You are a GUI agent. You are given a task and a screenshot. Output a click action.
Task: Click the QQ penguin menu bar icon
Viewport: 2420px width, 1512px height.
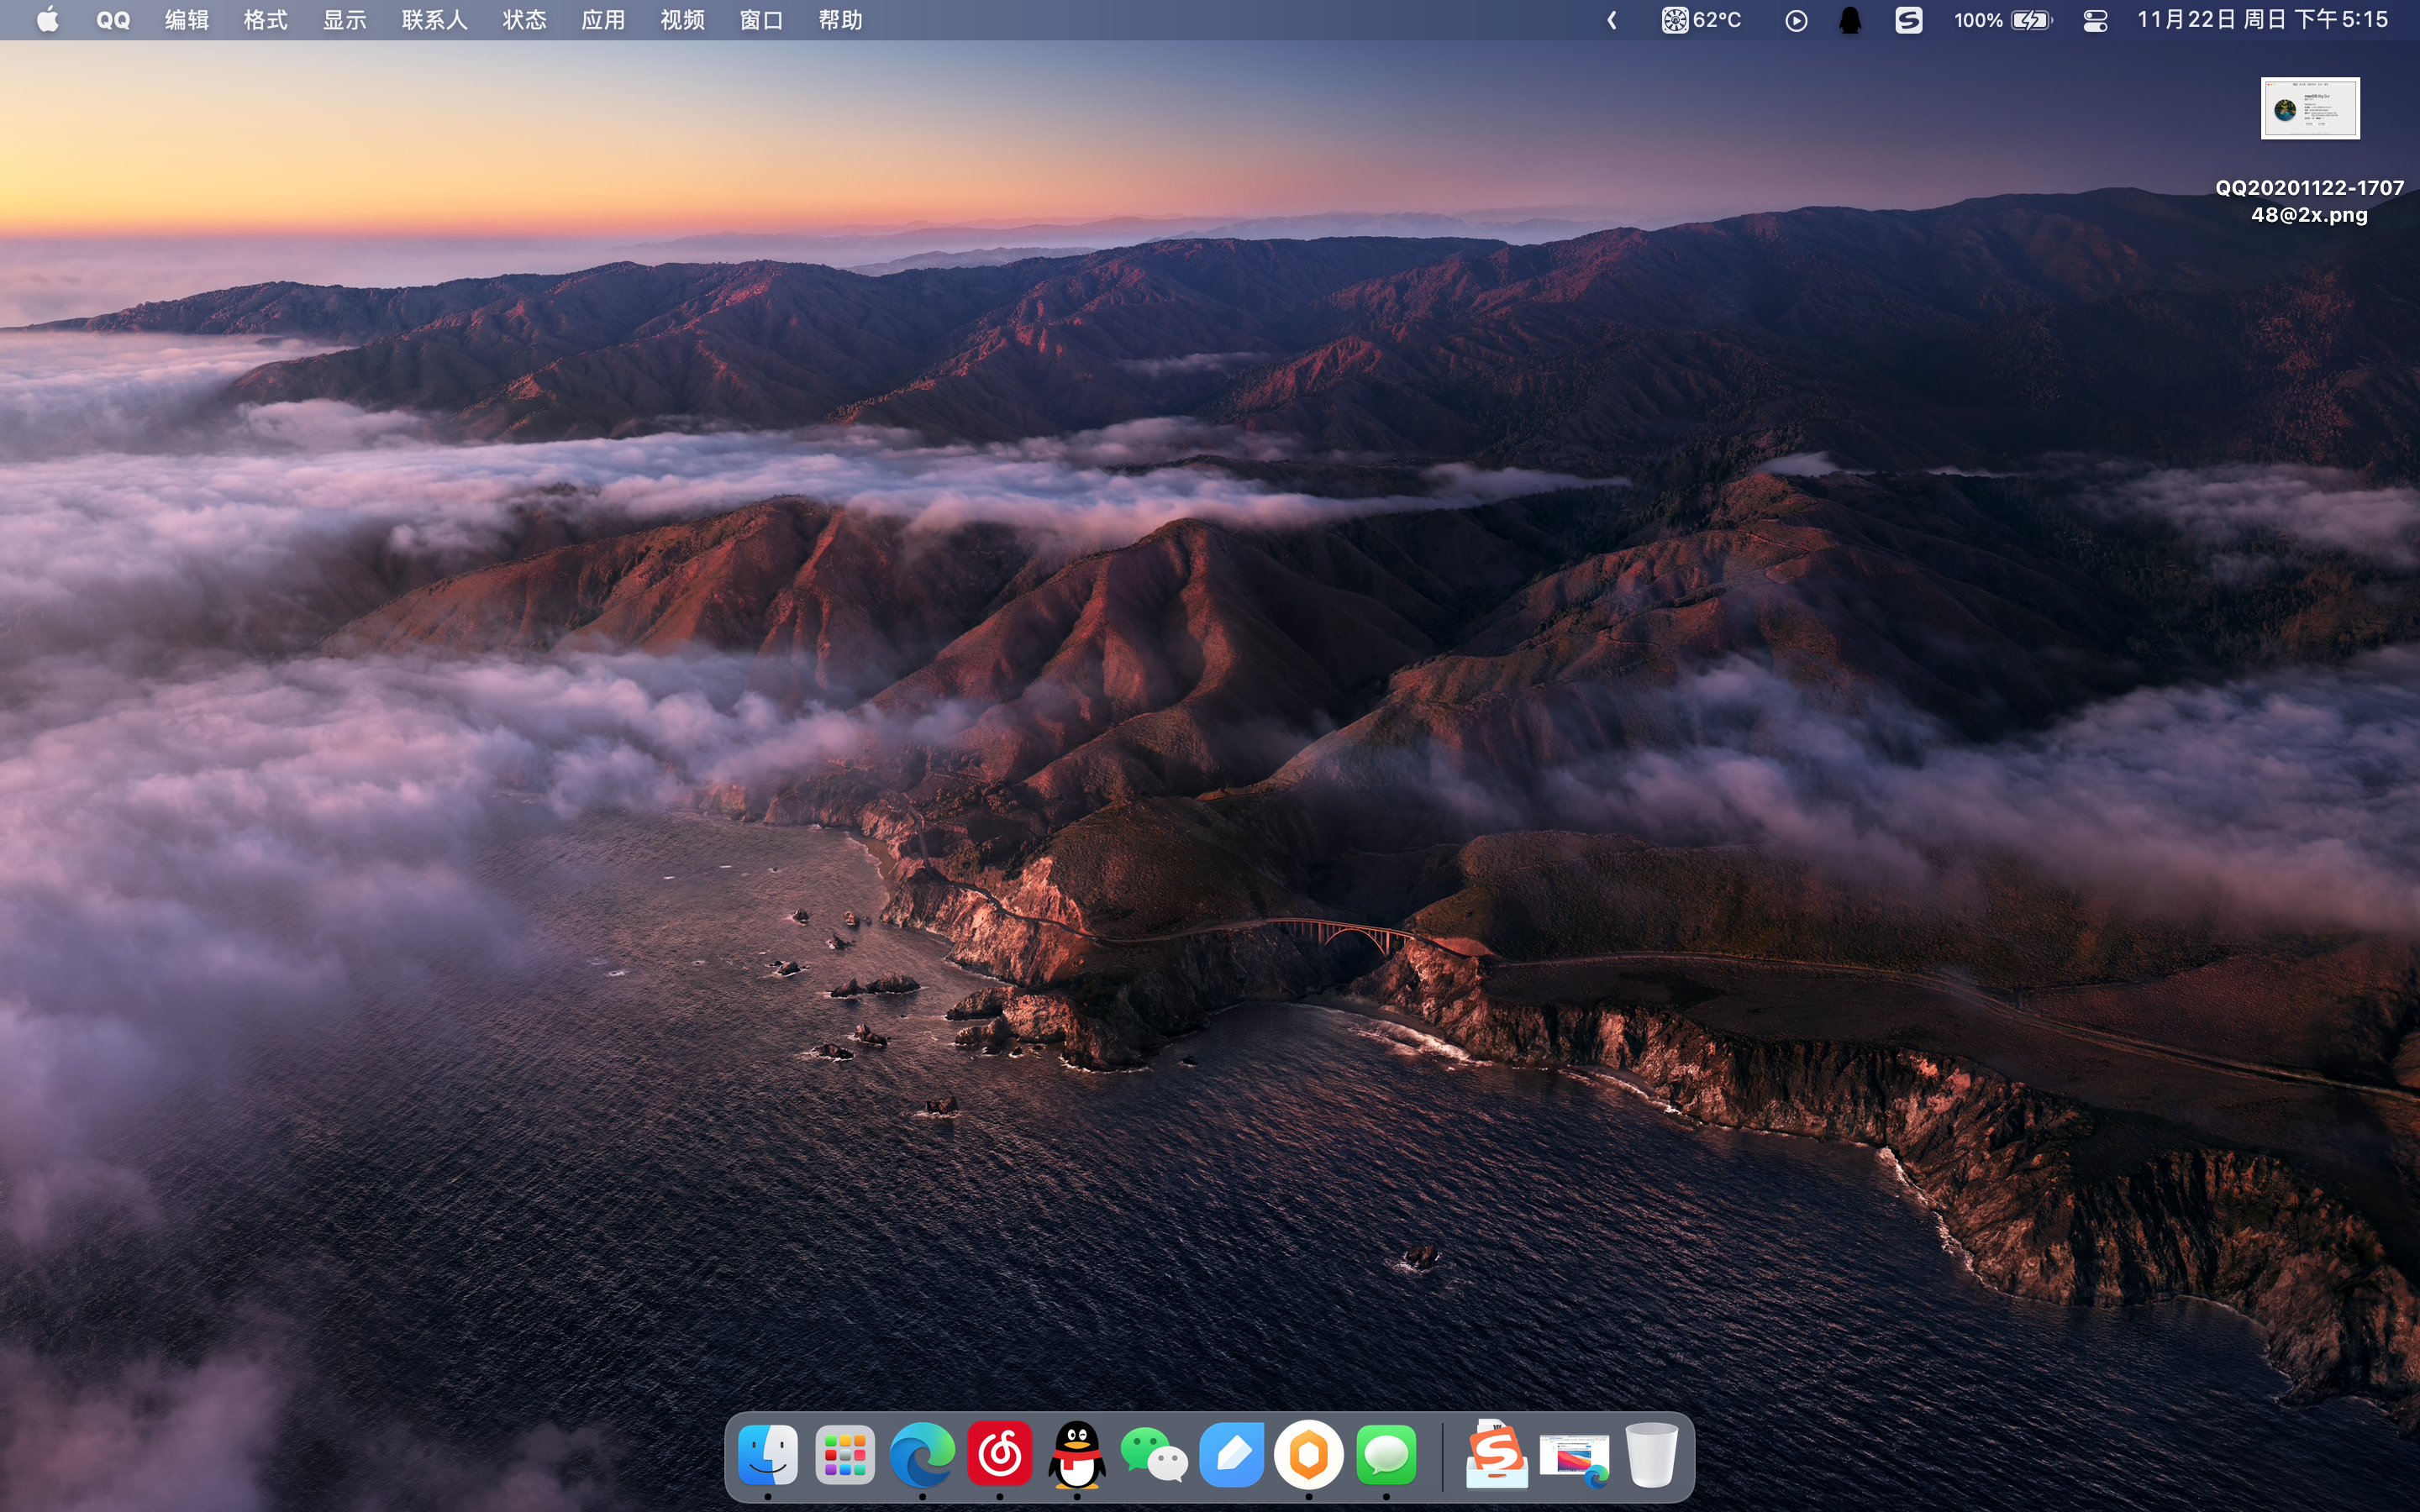1851,20
